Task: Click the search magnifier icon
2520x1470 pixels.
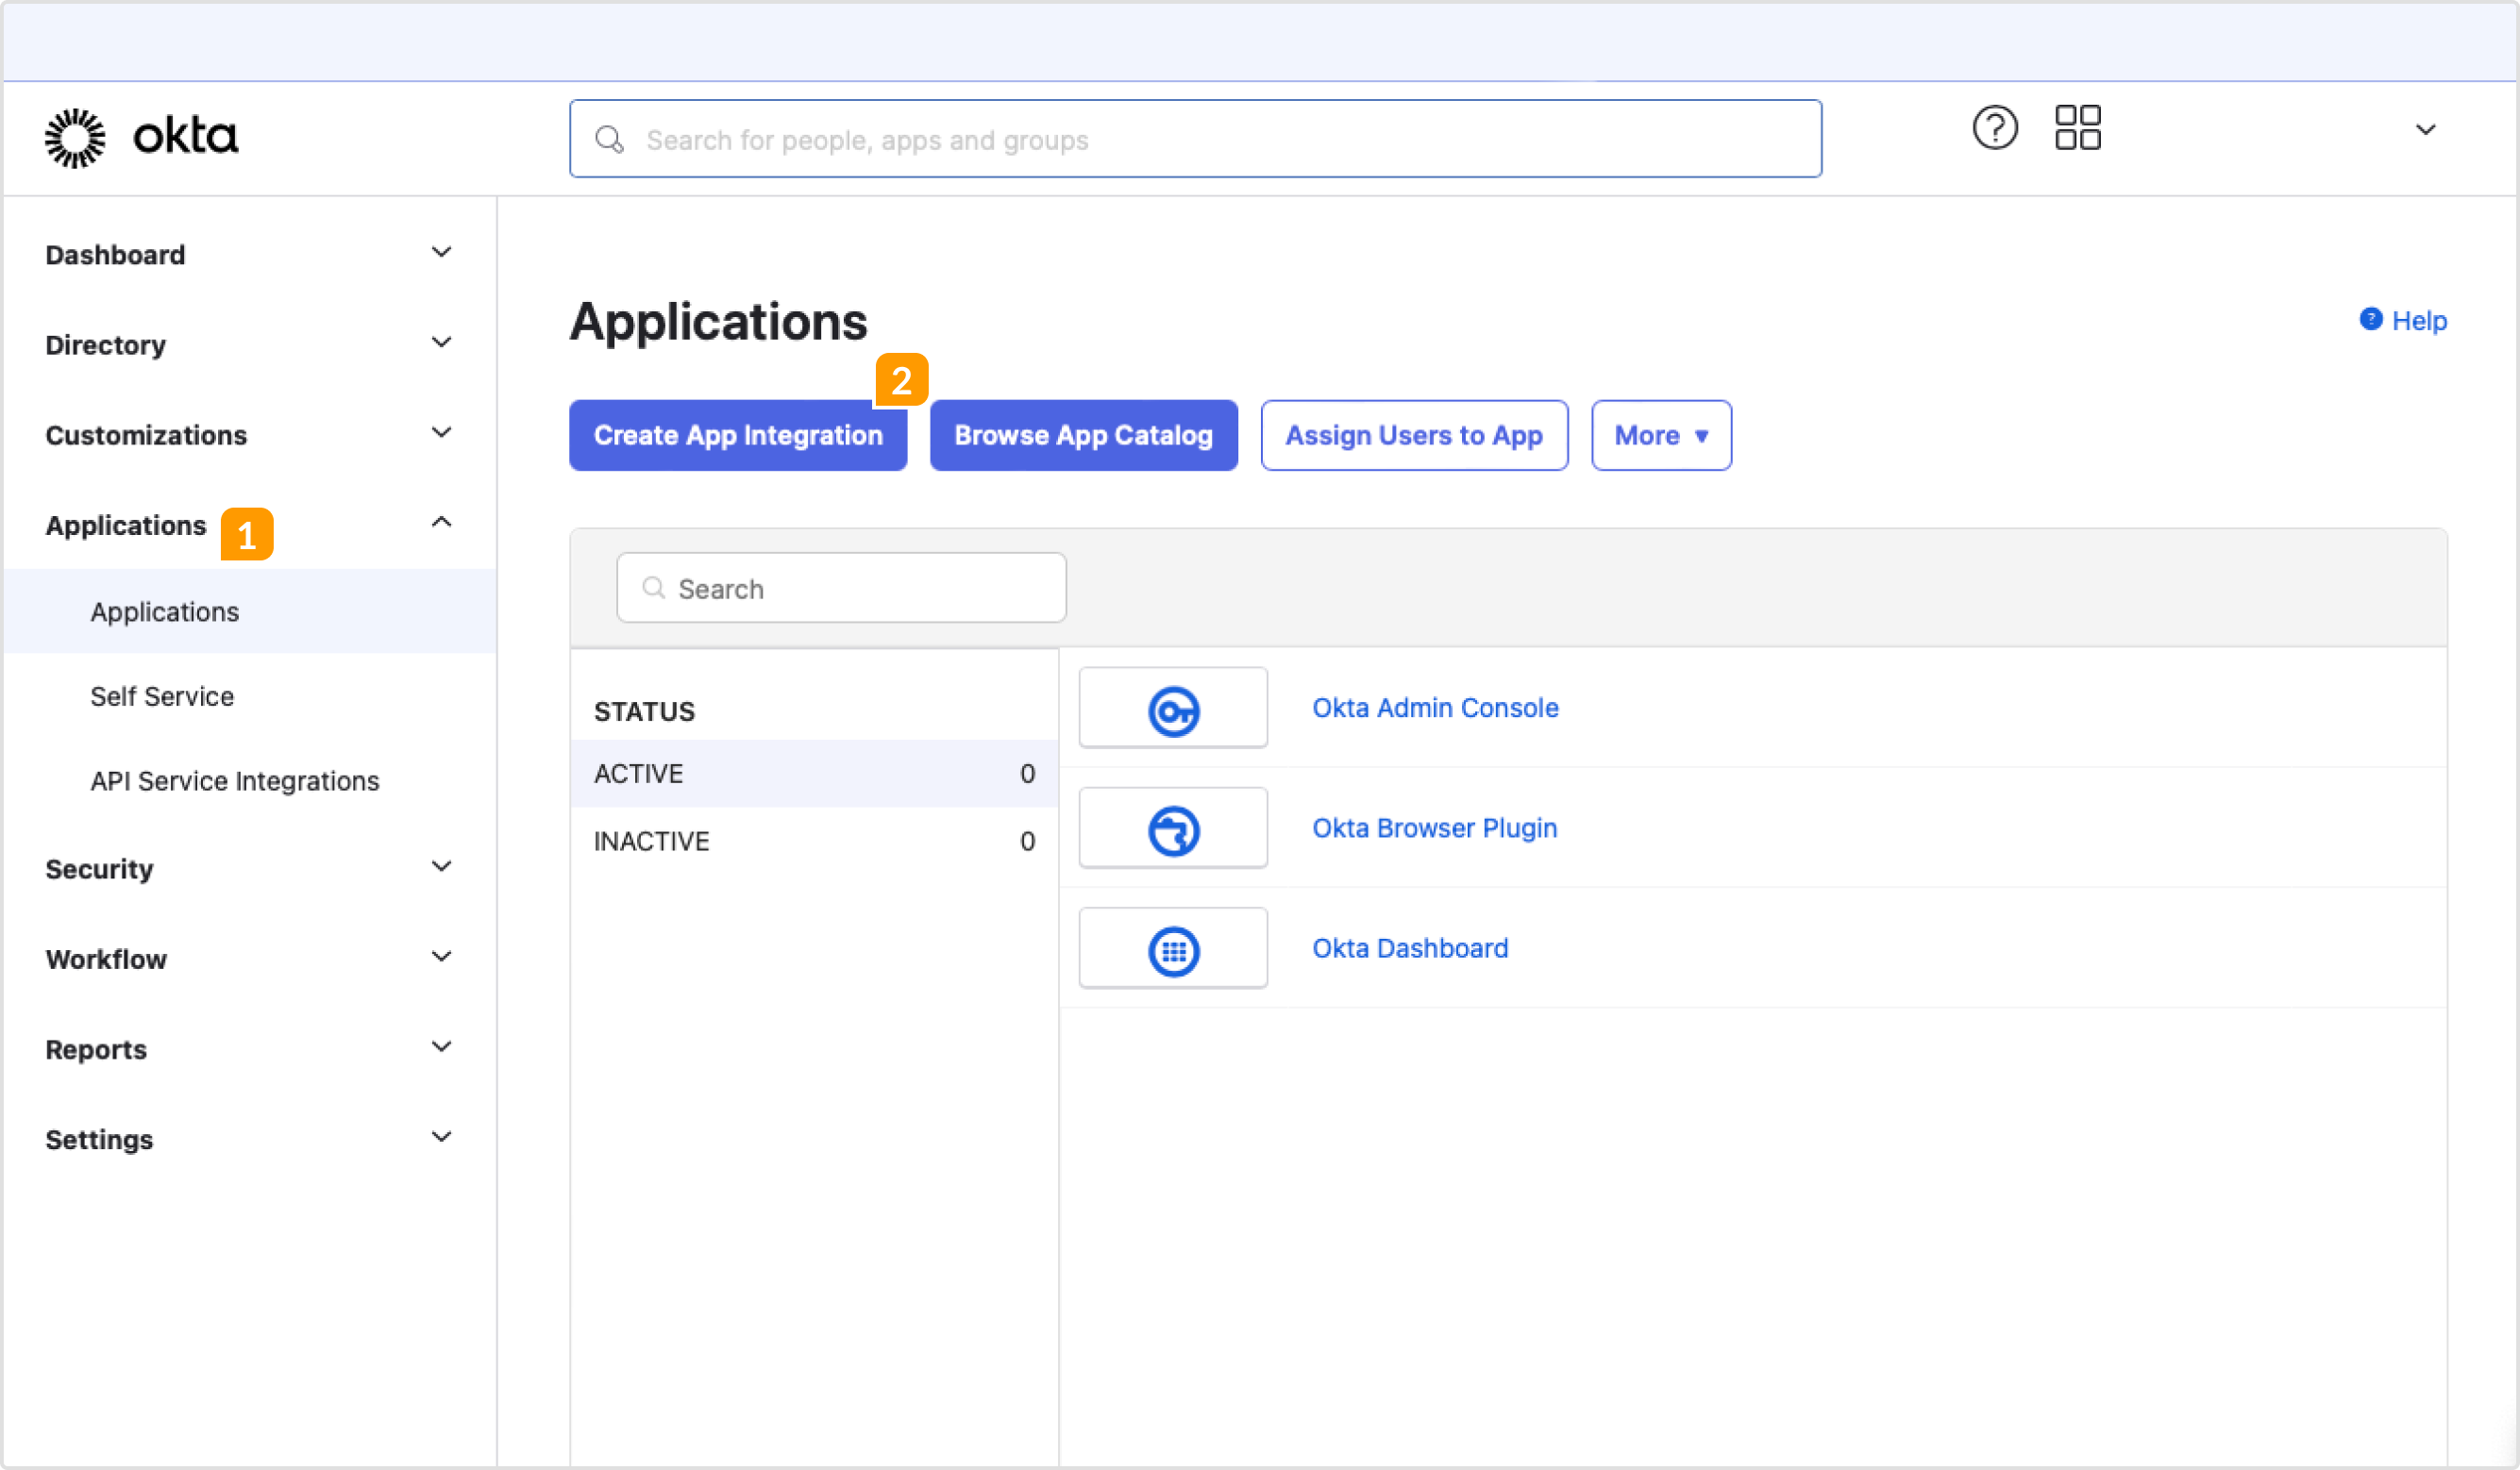Action: (x=611, y=139)
